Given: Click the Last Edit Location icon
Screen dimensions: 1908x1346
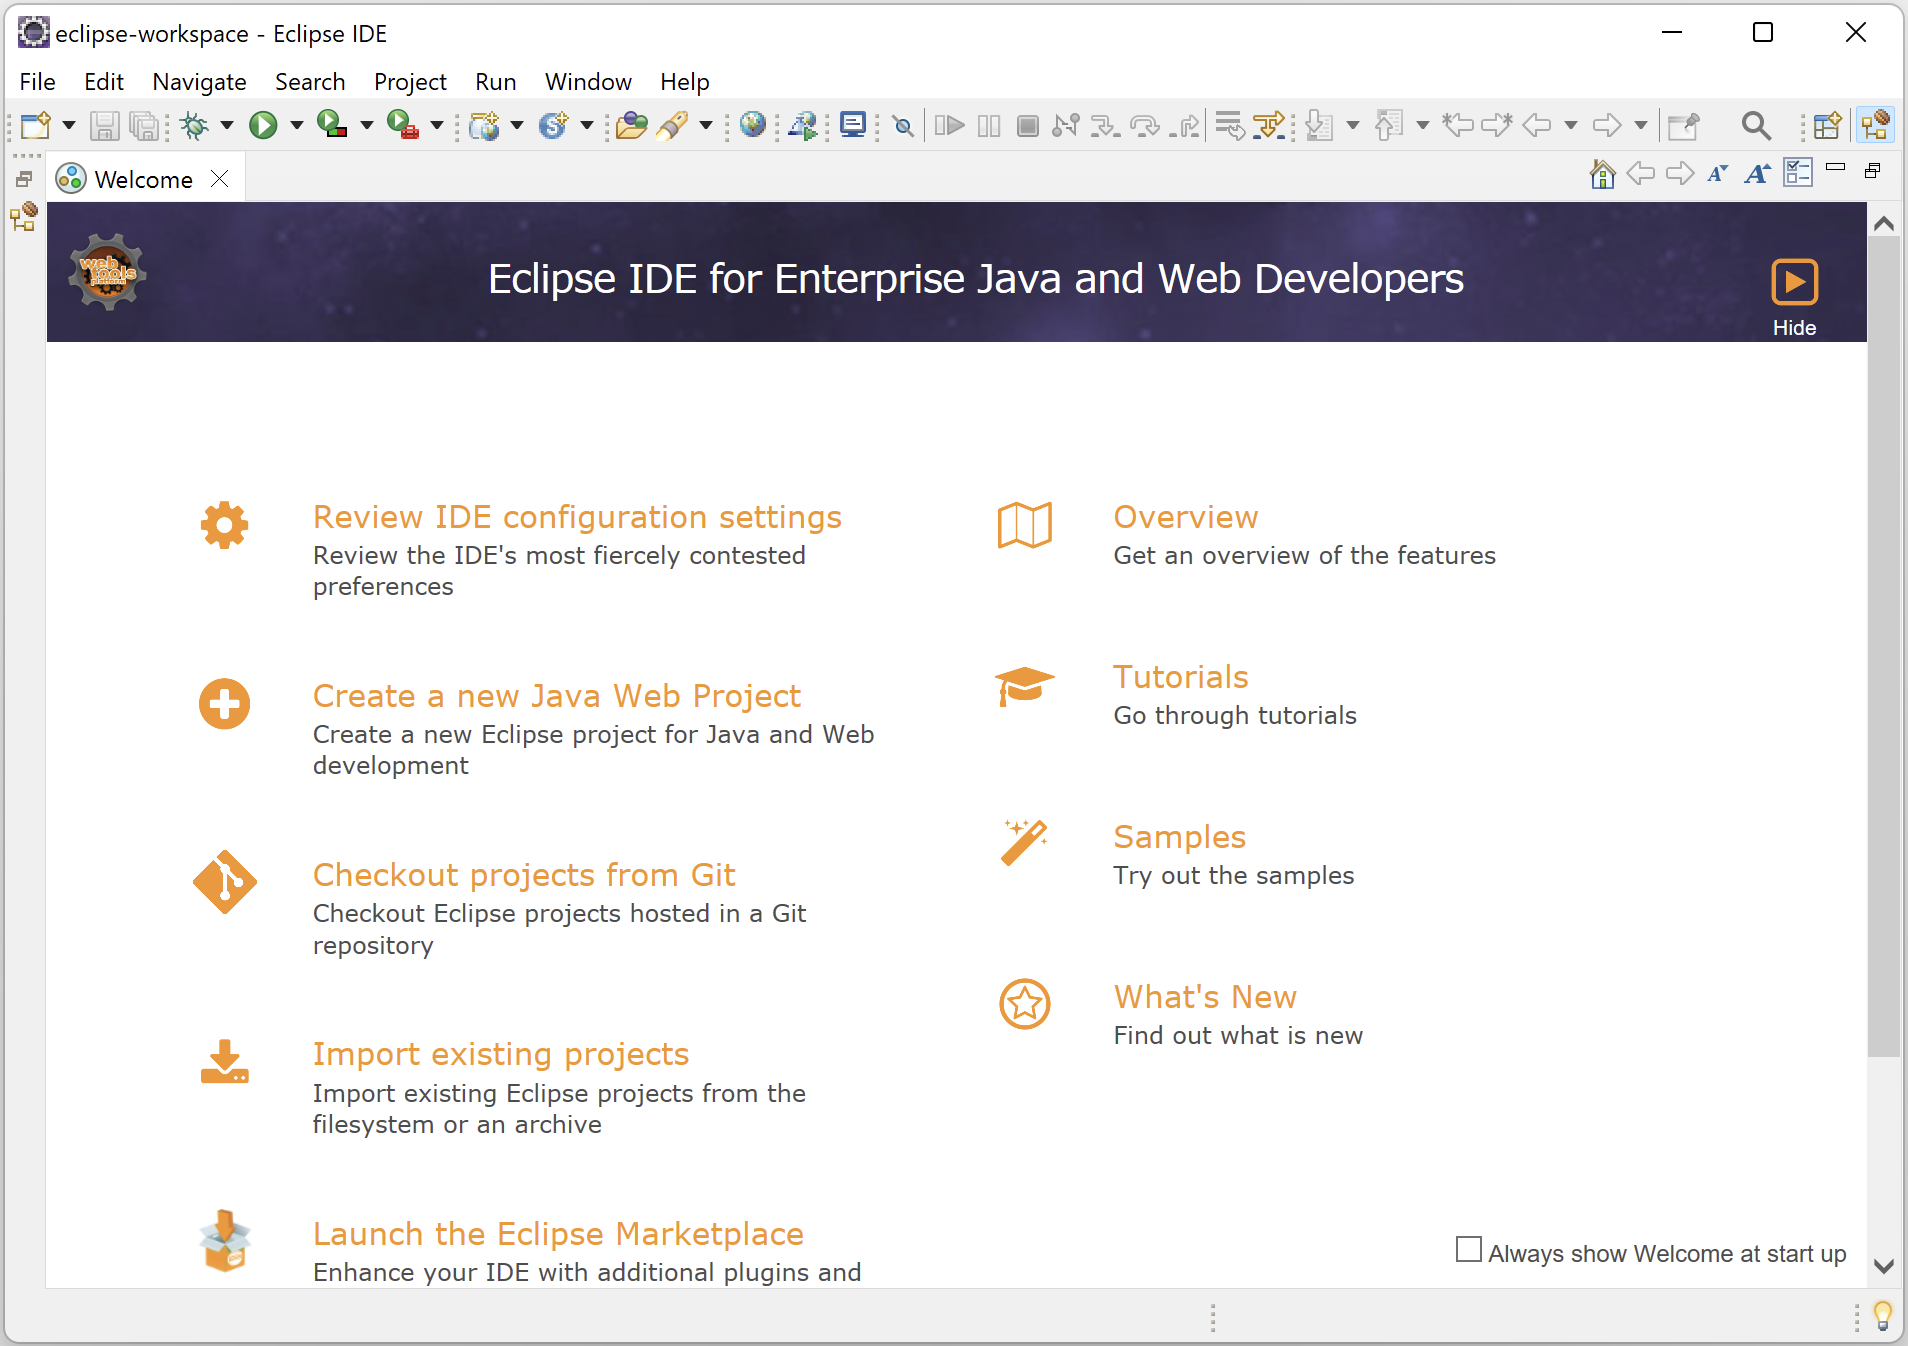Looking at the screenshot, I should coord(1458,126).
